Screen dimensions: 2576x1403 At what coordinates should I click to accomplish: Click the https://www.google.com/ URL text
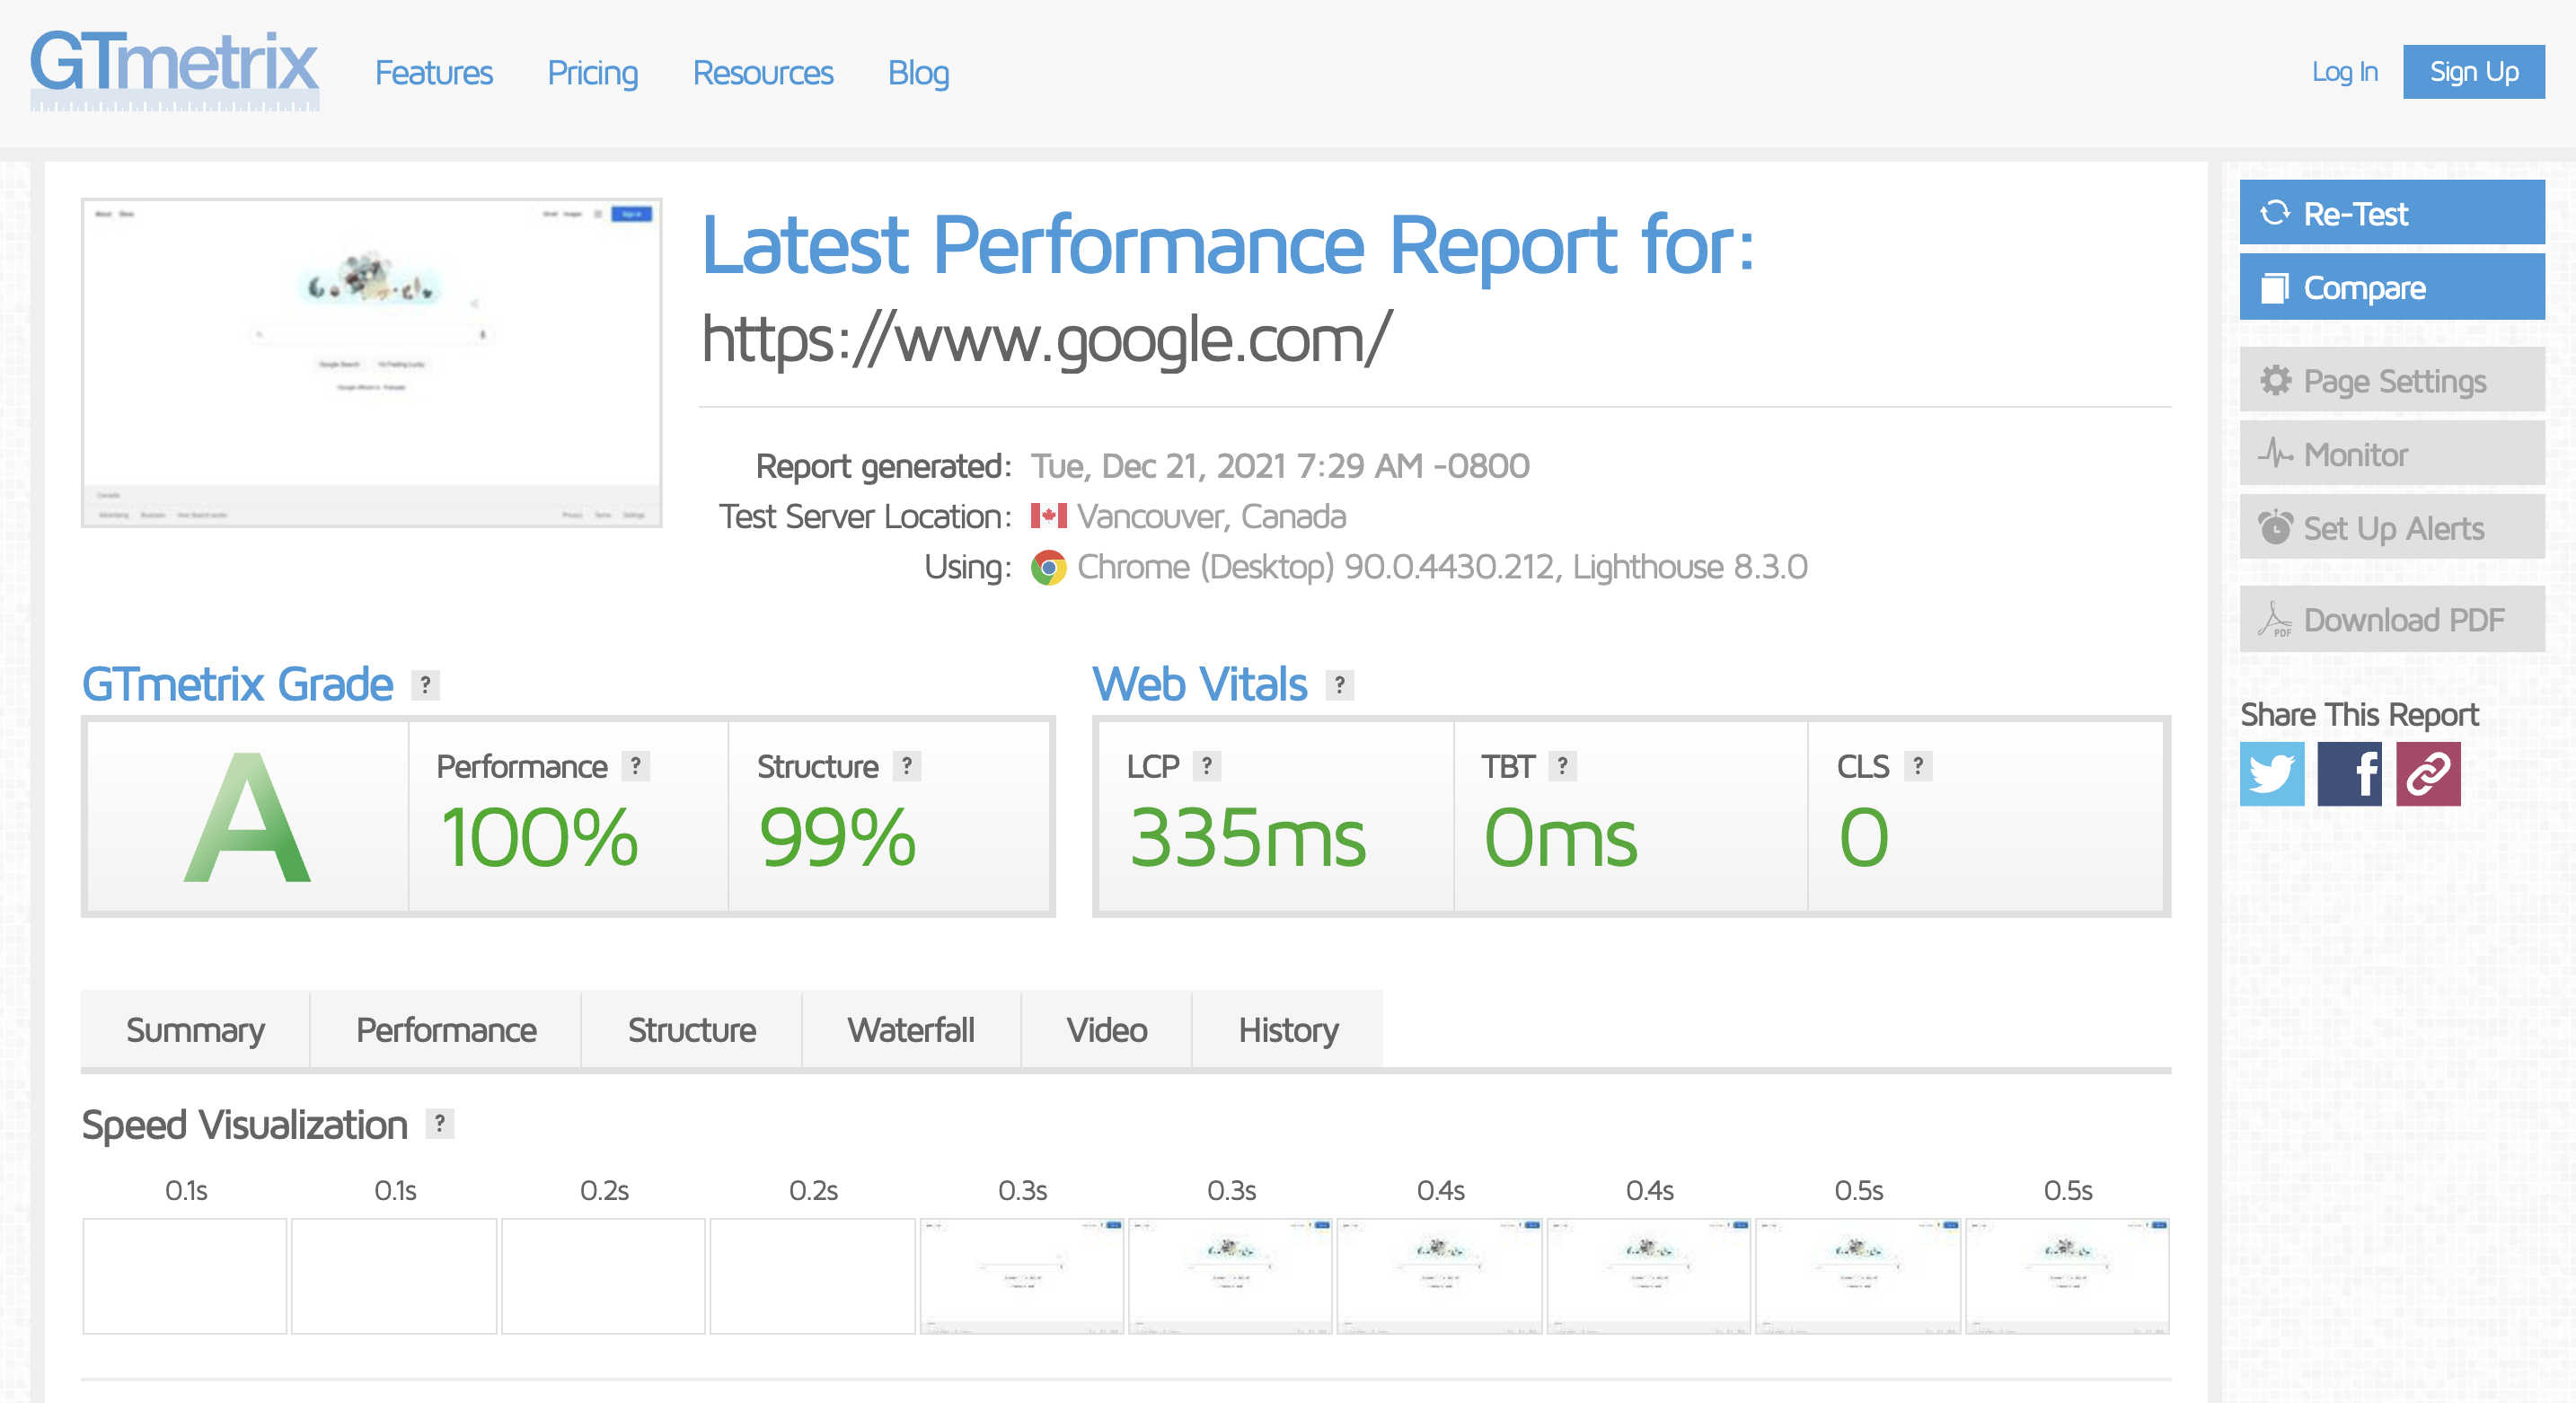tap(1046, 340)
